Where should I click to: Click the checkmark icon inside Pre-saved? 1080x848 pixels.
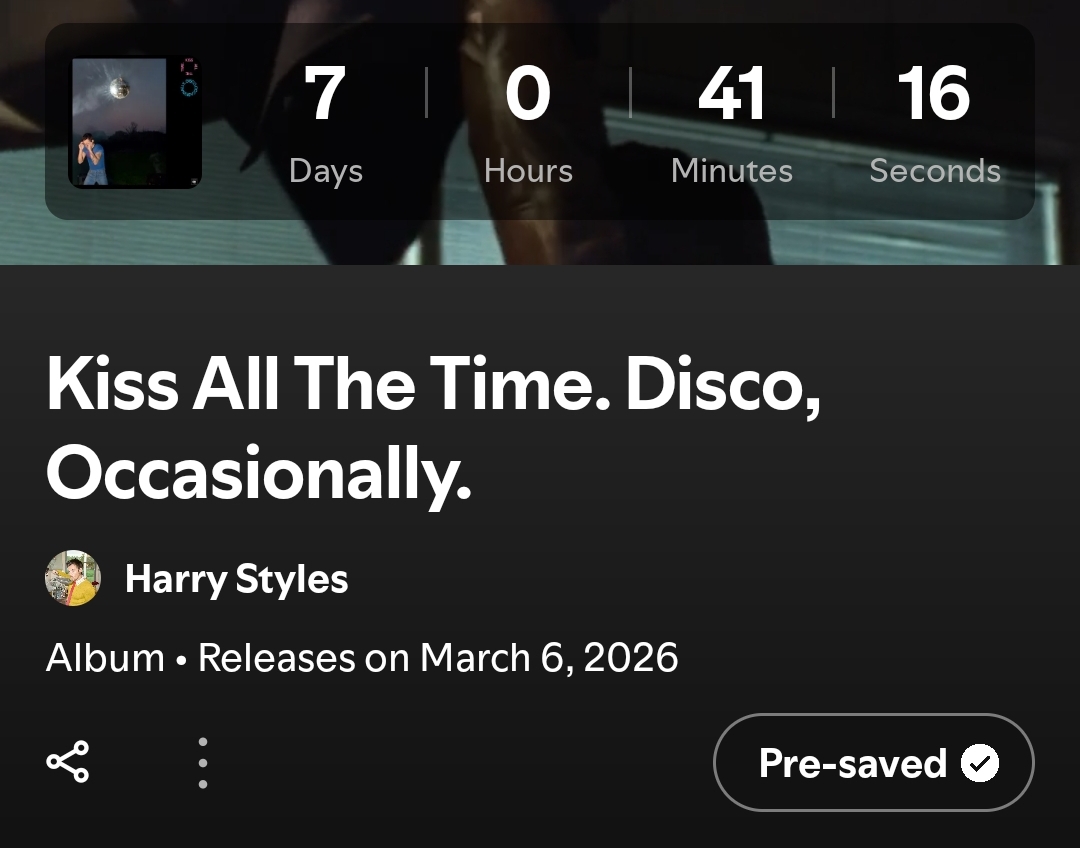point(979,764)
